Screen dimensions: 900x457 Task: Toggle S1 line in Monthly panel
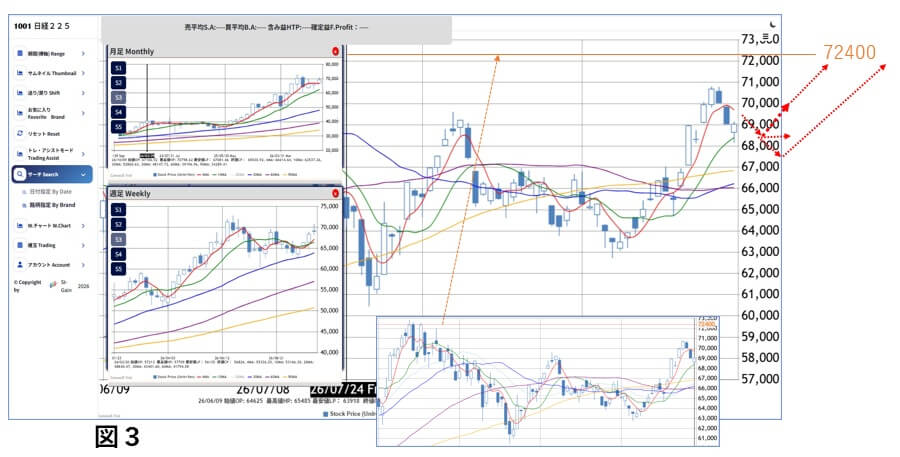pyautogui.click(x=118, y=68)
